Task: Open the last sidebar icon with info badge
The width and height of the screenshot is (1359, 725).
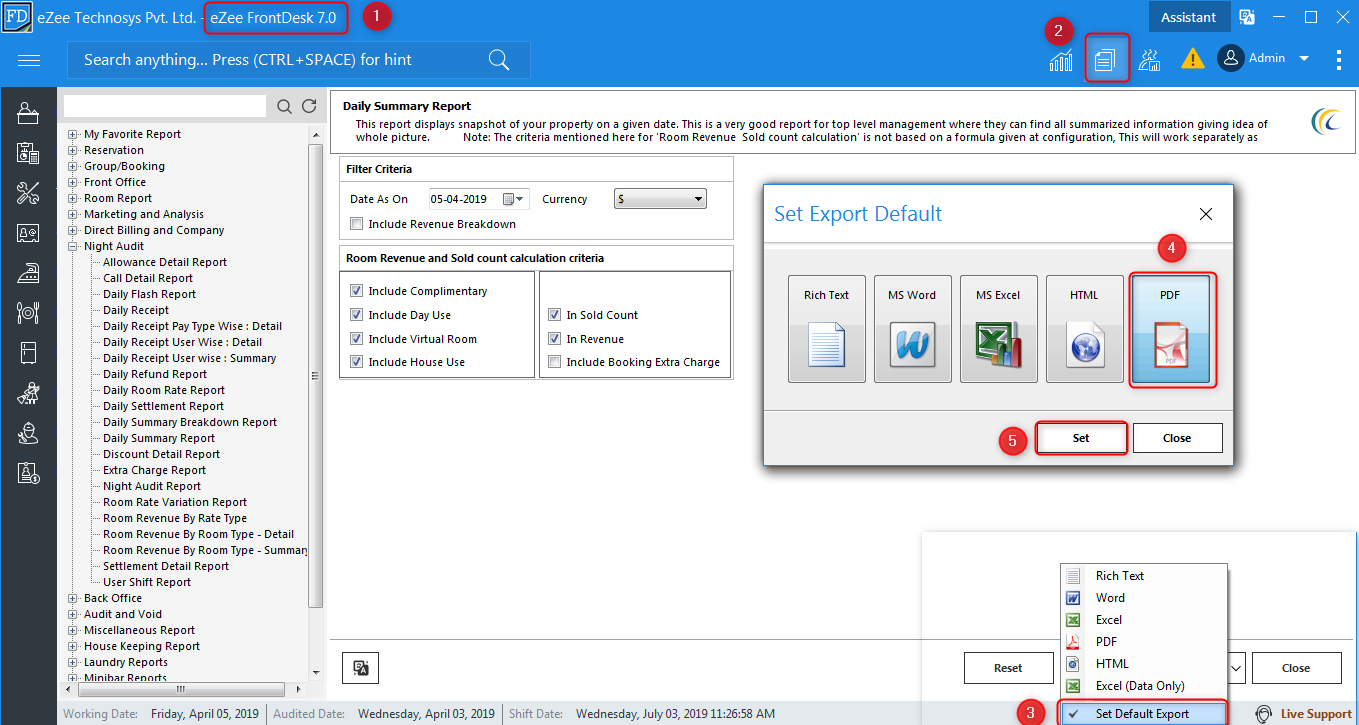Action: click(28, 473)
